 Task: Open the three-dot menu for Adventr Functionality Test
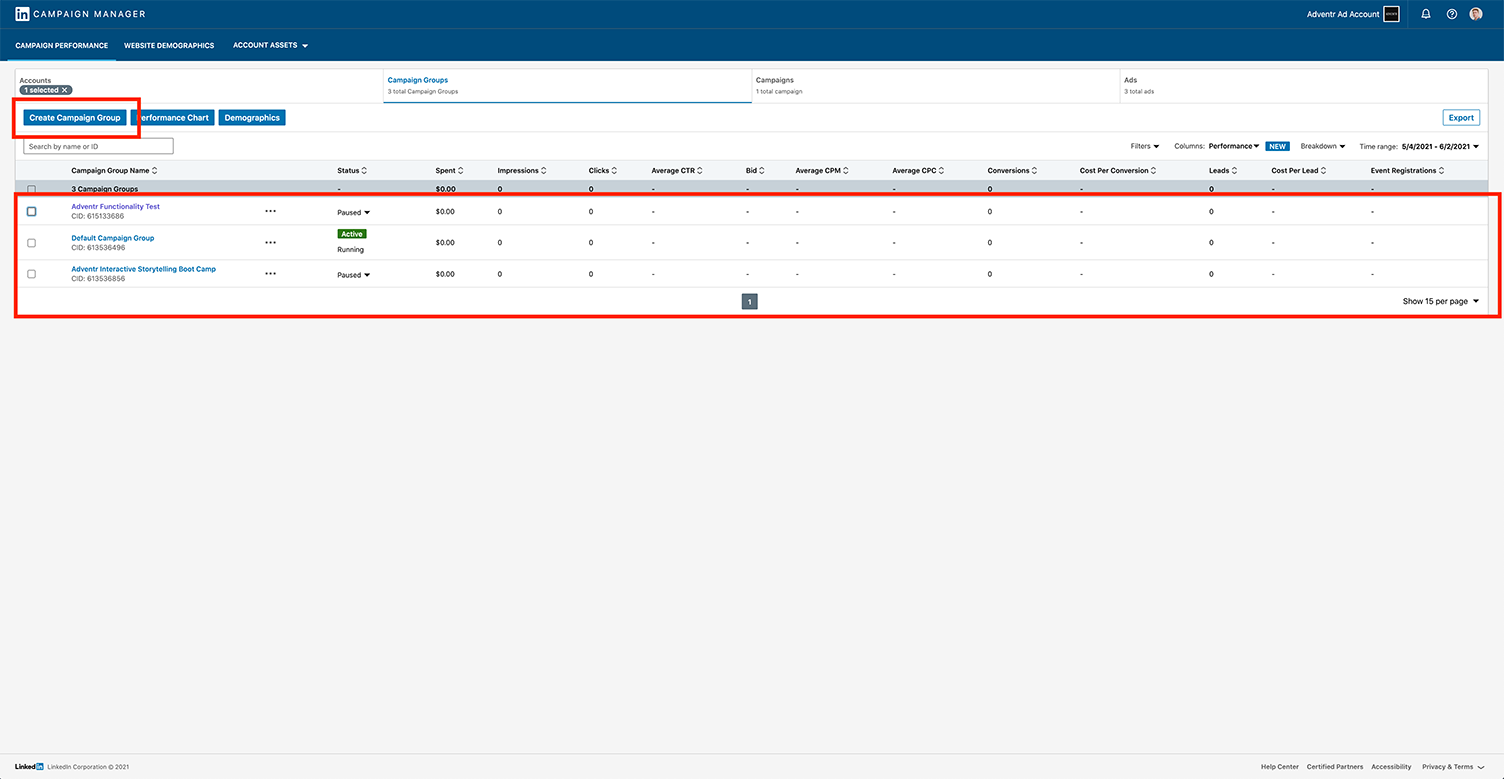click(270, 211)
